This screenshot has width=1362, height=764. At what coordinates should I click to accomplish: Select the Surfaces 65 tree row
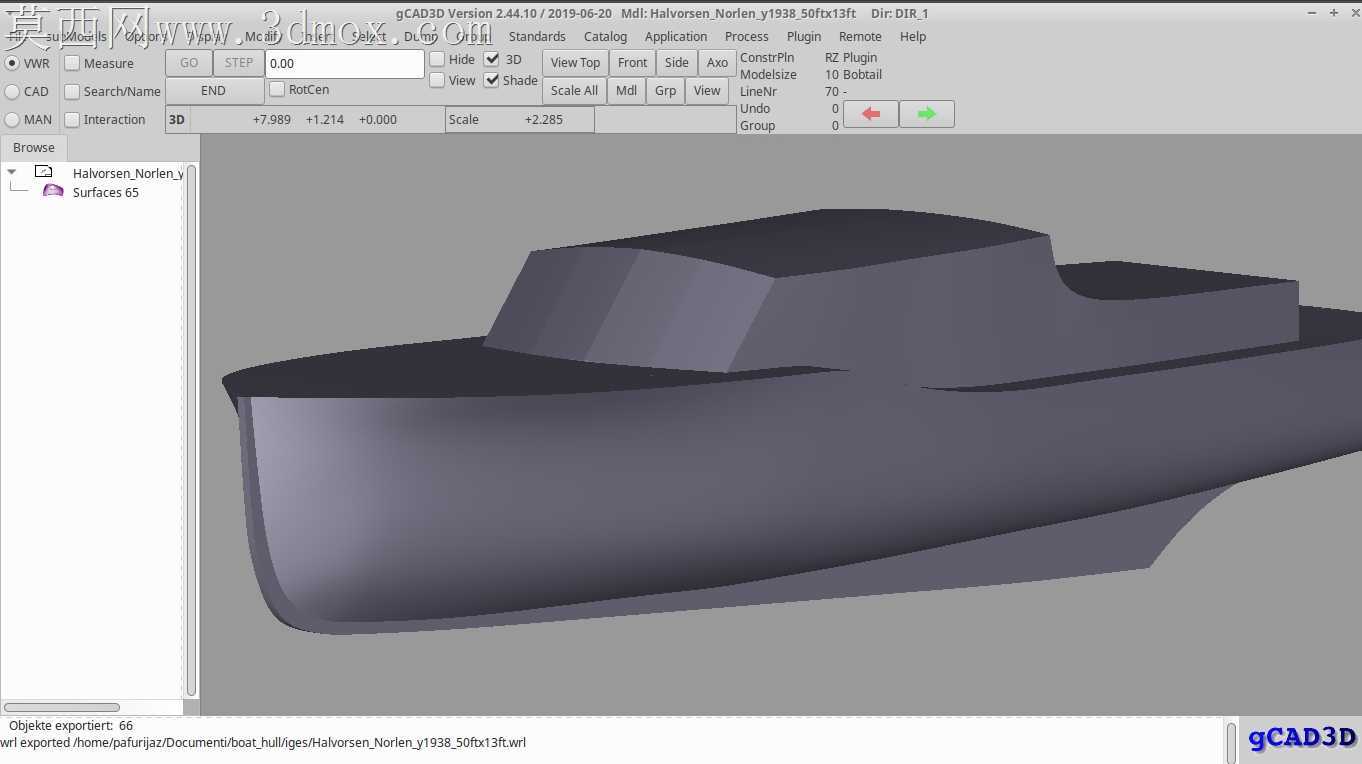point(106,192)
